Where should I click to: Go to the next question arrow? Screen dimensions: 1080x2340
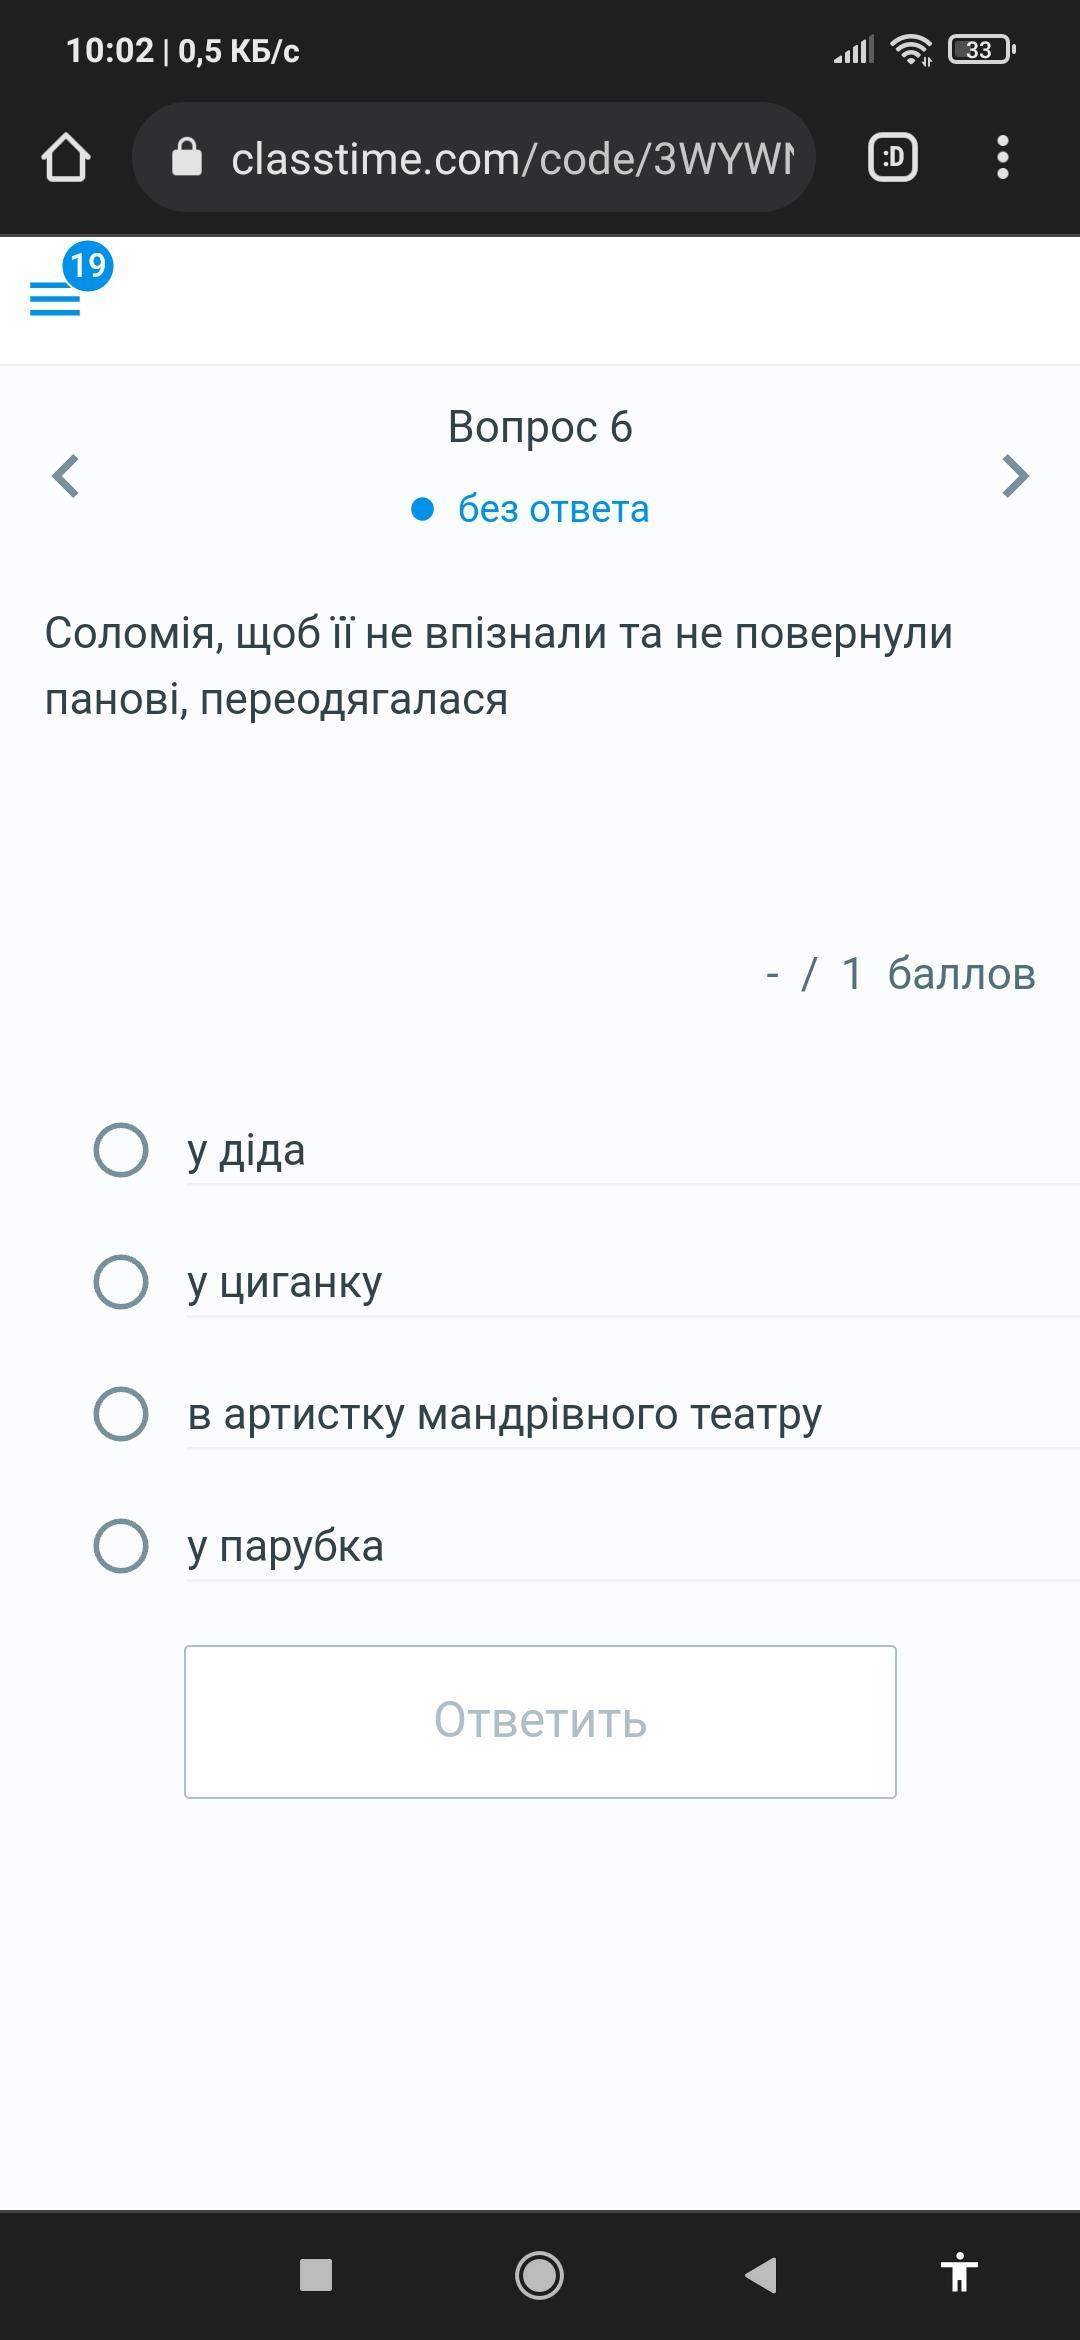point(1015,476)
